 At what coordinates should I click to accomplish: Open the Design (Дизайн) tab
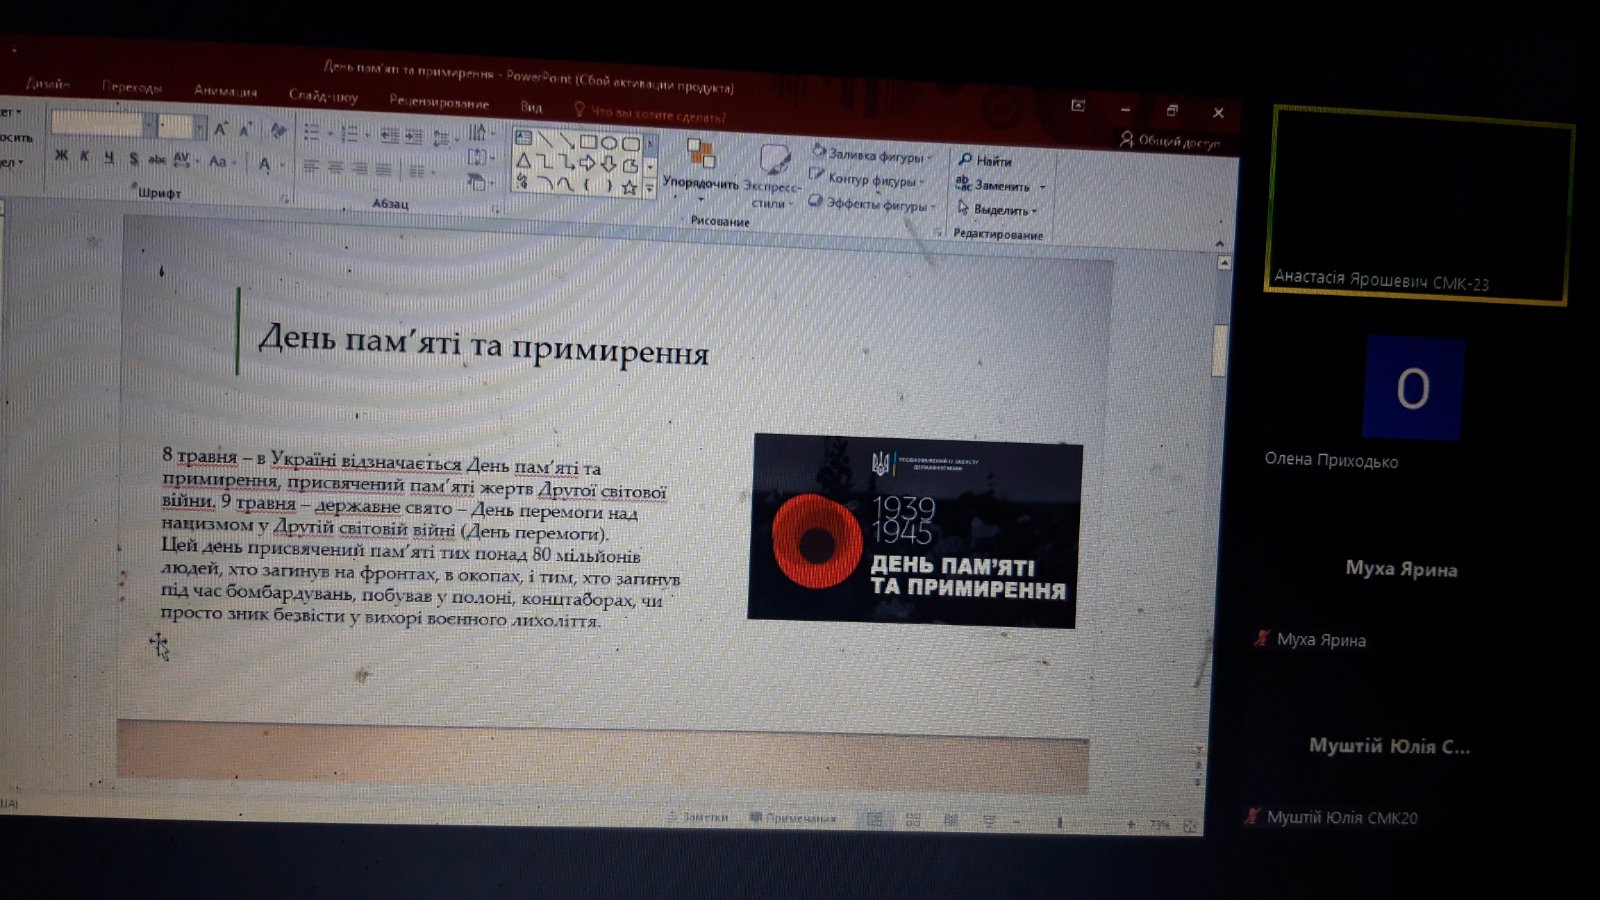pyautogui.click(x=47, y=84)
